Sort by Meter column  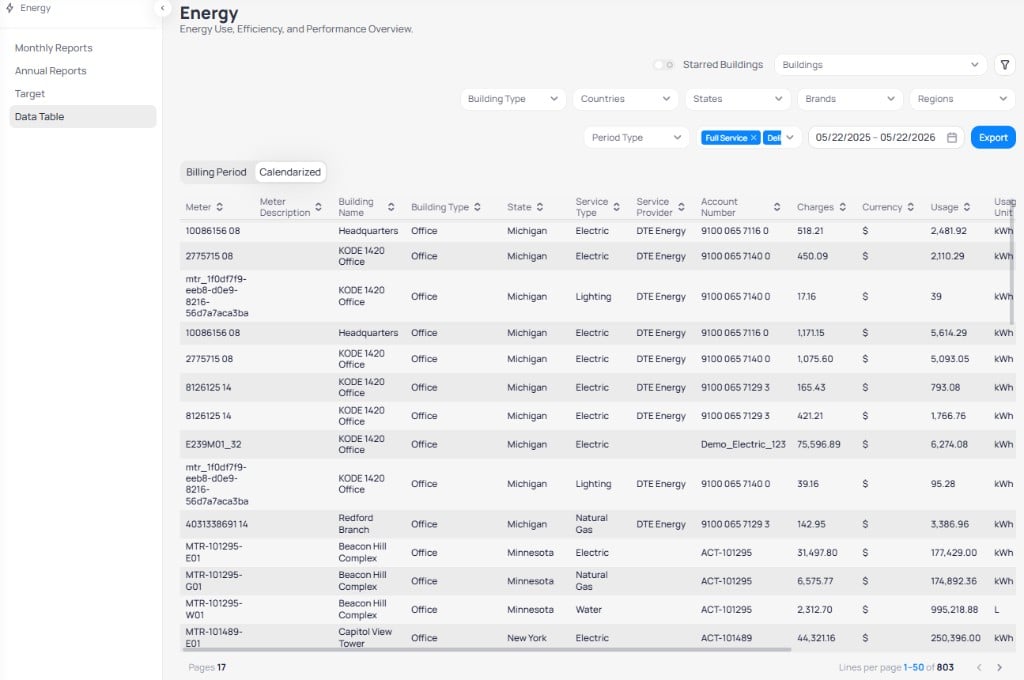[x=219, y=207]
